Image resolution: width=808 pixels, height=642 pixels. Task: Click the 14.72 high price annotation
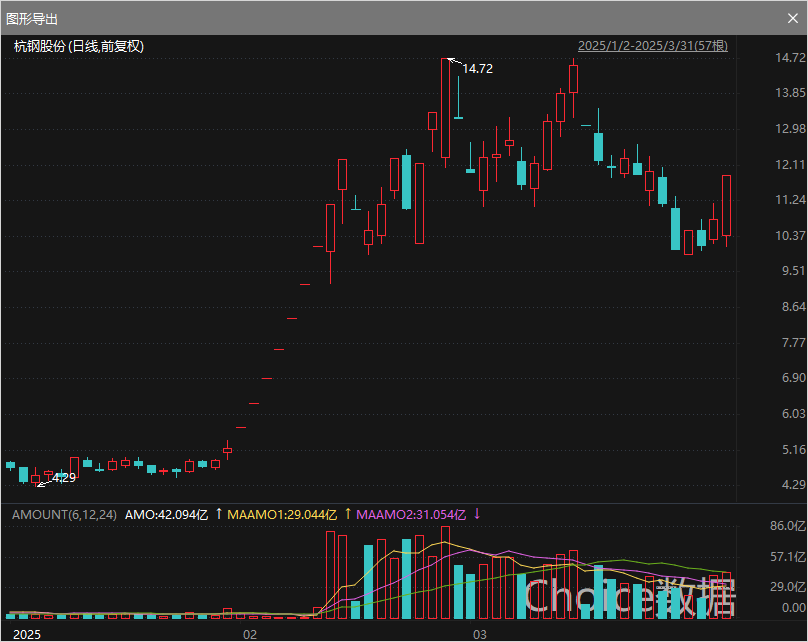[478, 69]
